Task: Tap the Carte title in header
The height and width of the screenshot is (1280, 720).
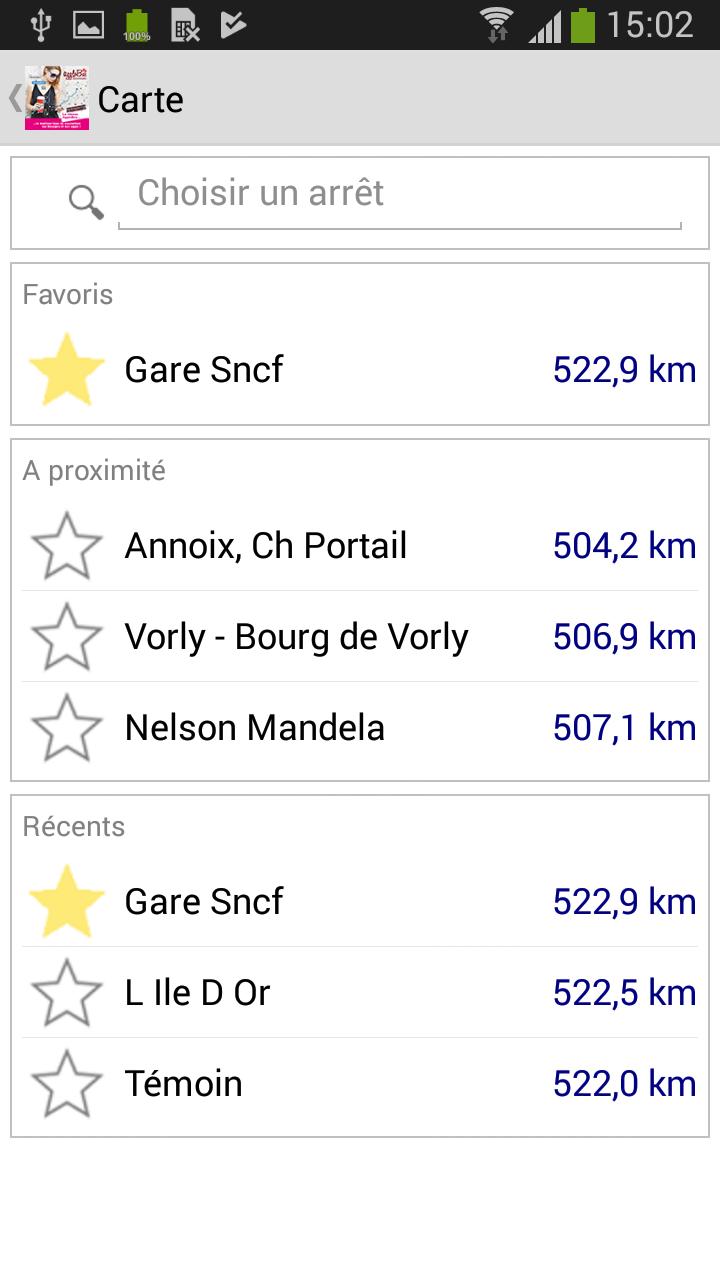Action: 141,100
